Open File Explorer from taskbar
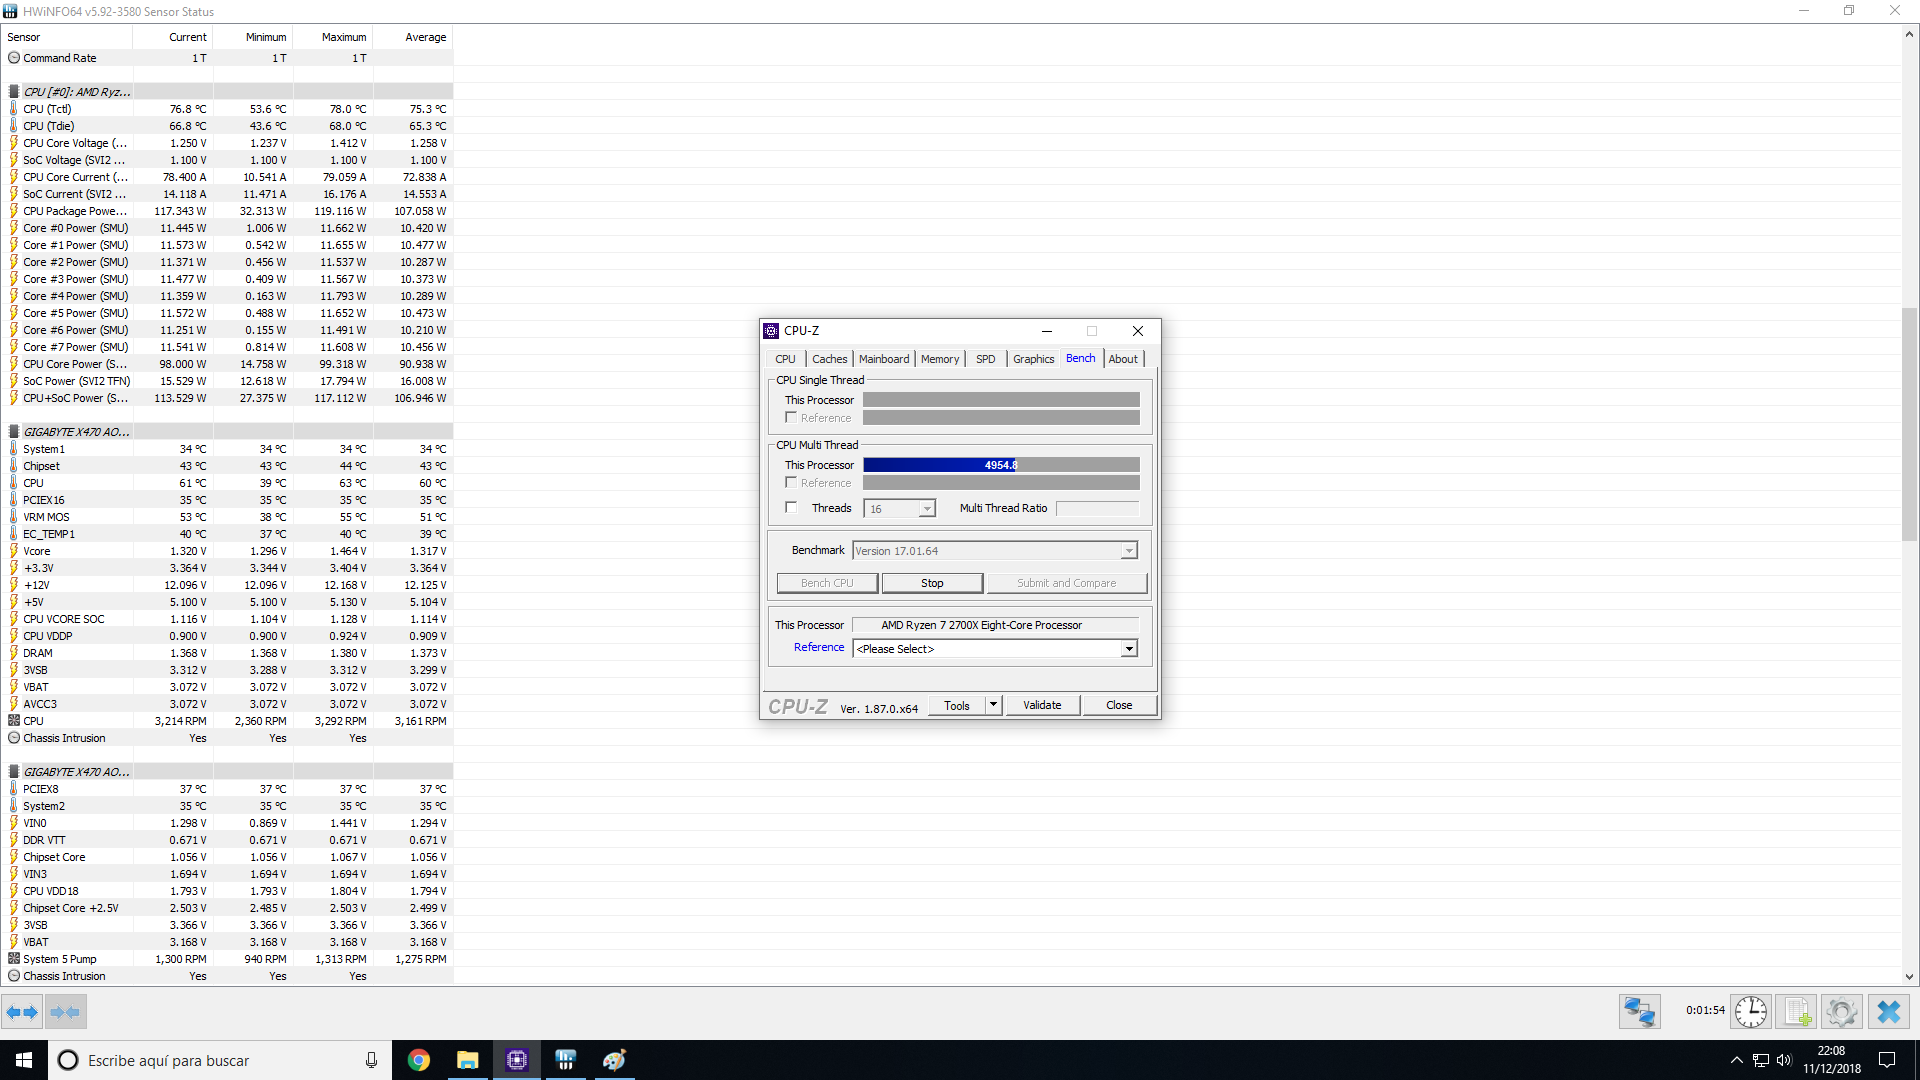 point(467,1060)
